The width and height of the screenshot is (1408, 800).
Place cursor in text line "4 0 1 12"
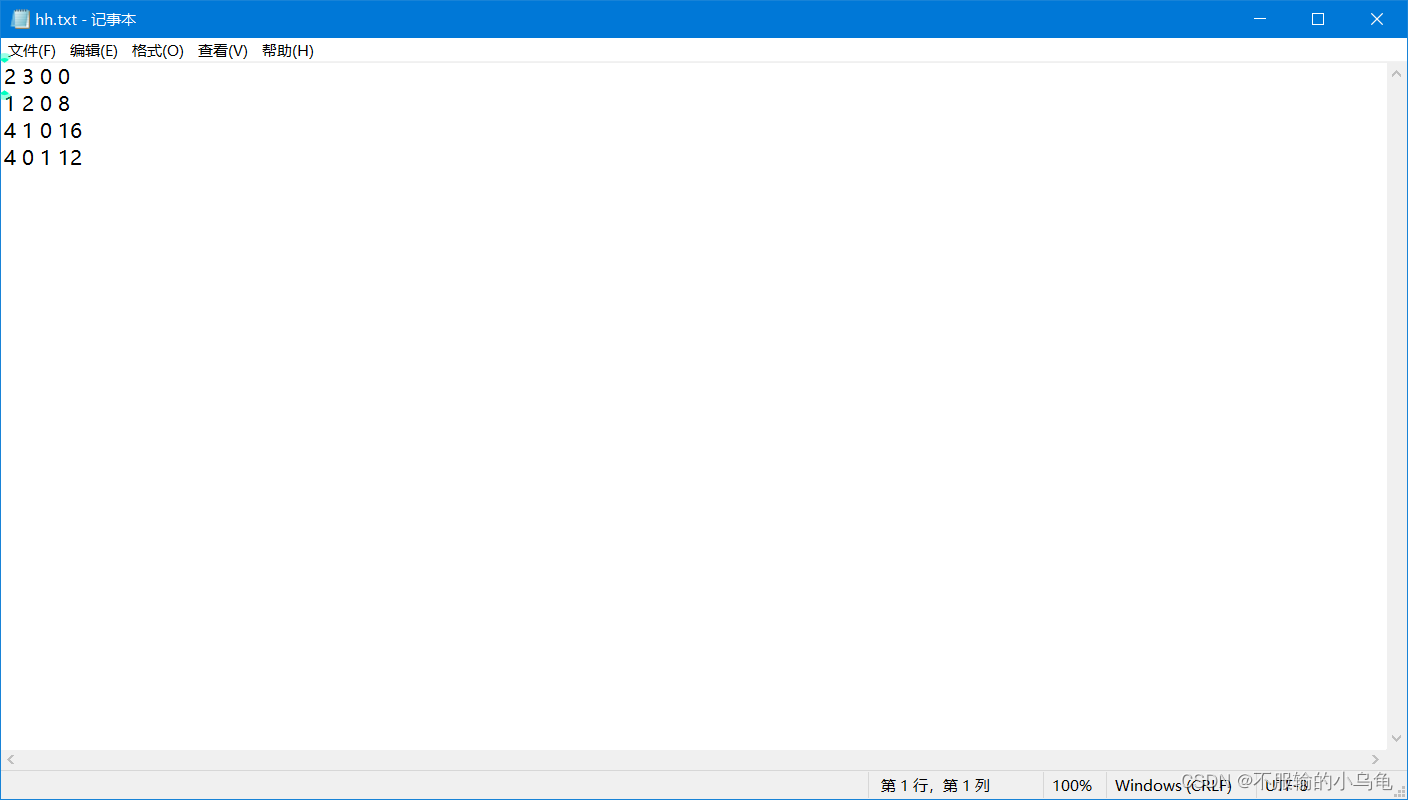[x=43, y=158]
